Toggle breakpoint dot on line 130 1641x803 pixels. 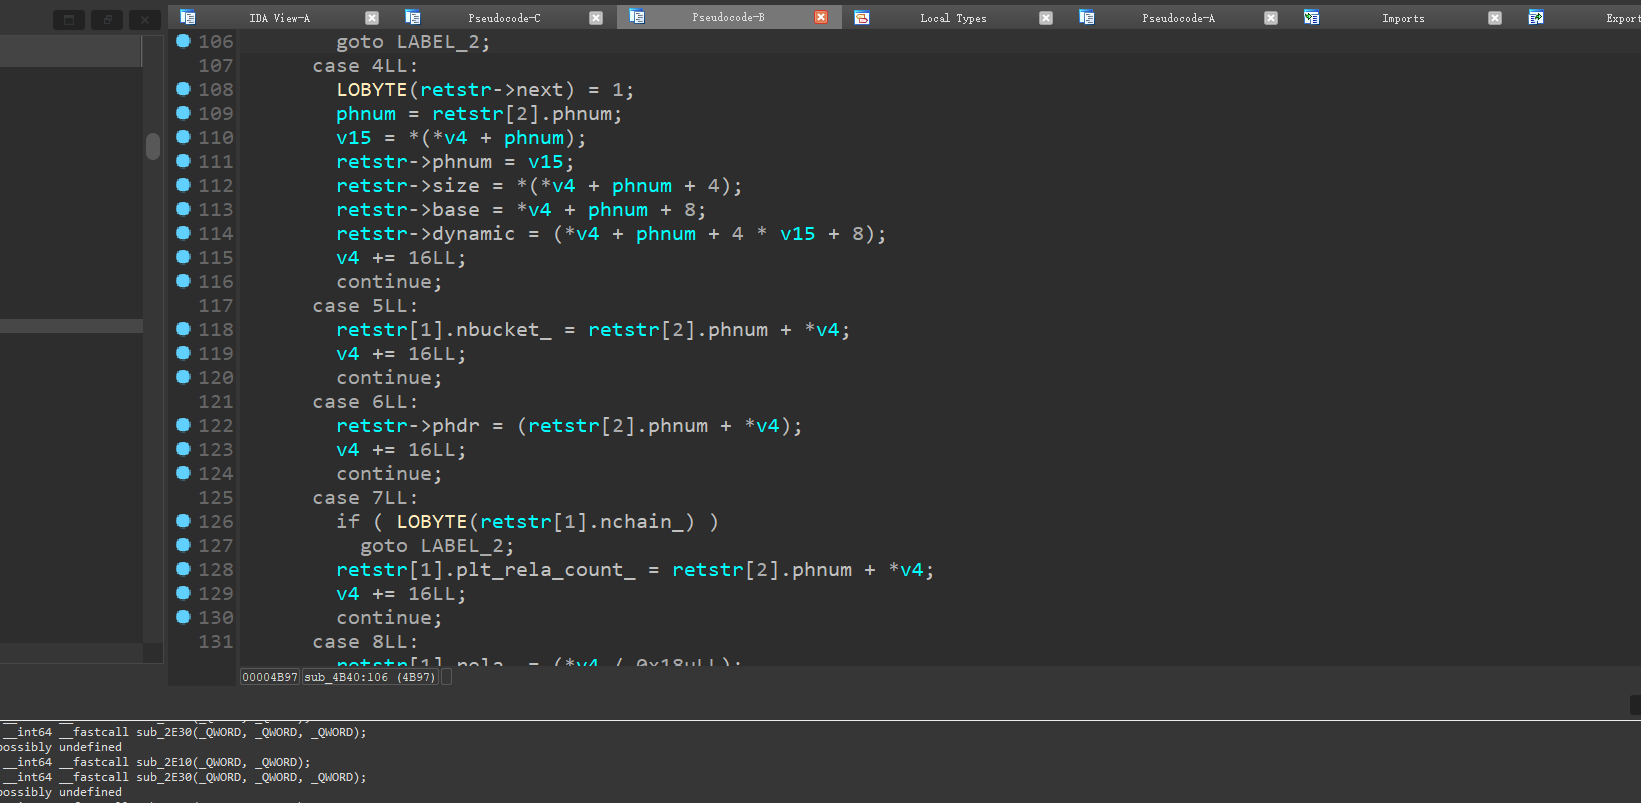(x=183, y=617)
